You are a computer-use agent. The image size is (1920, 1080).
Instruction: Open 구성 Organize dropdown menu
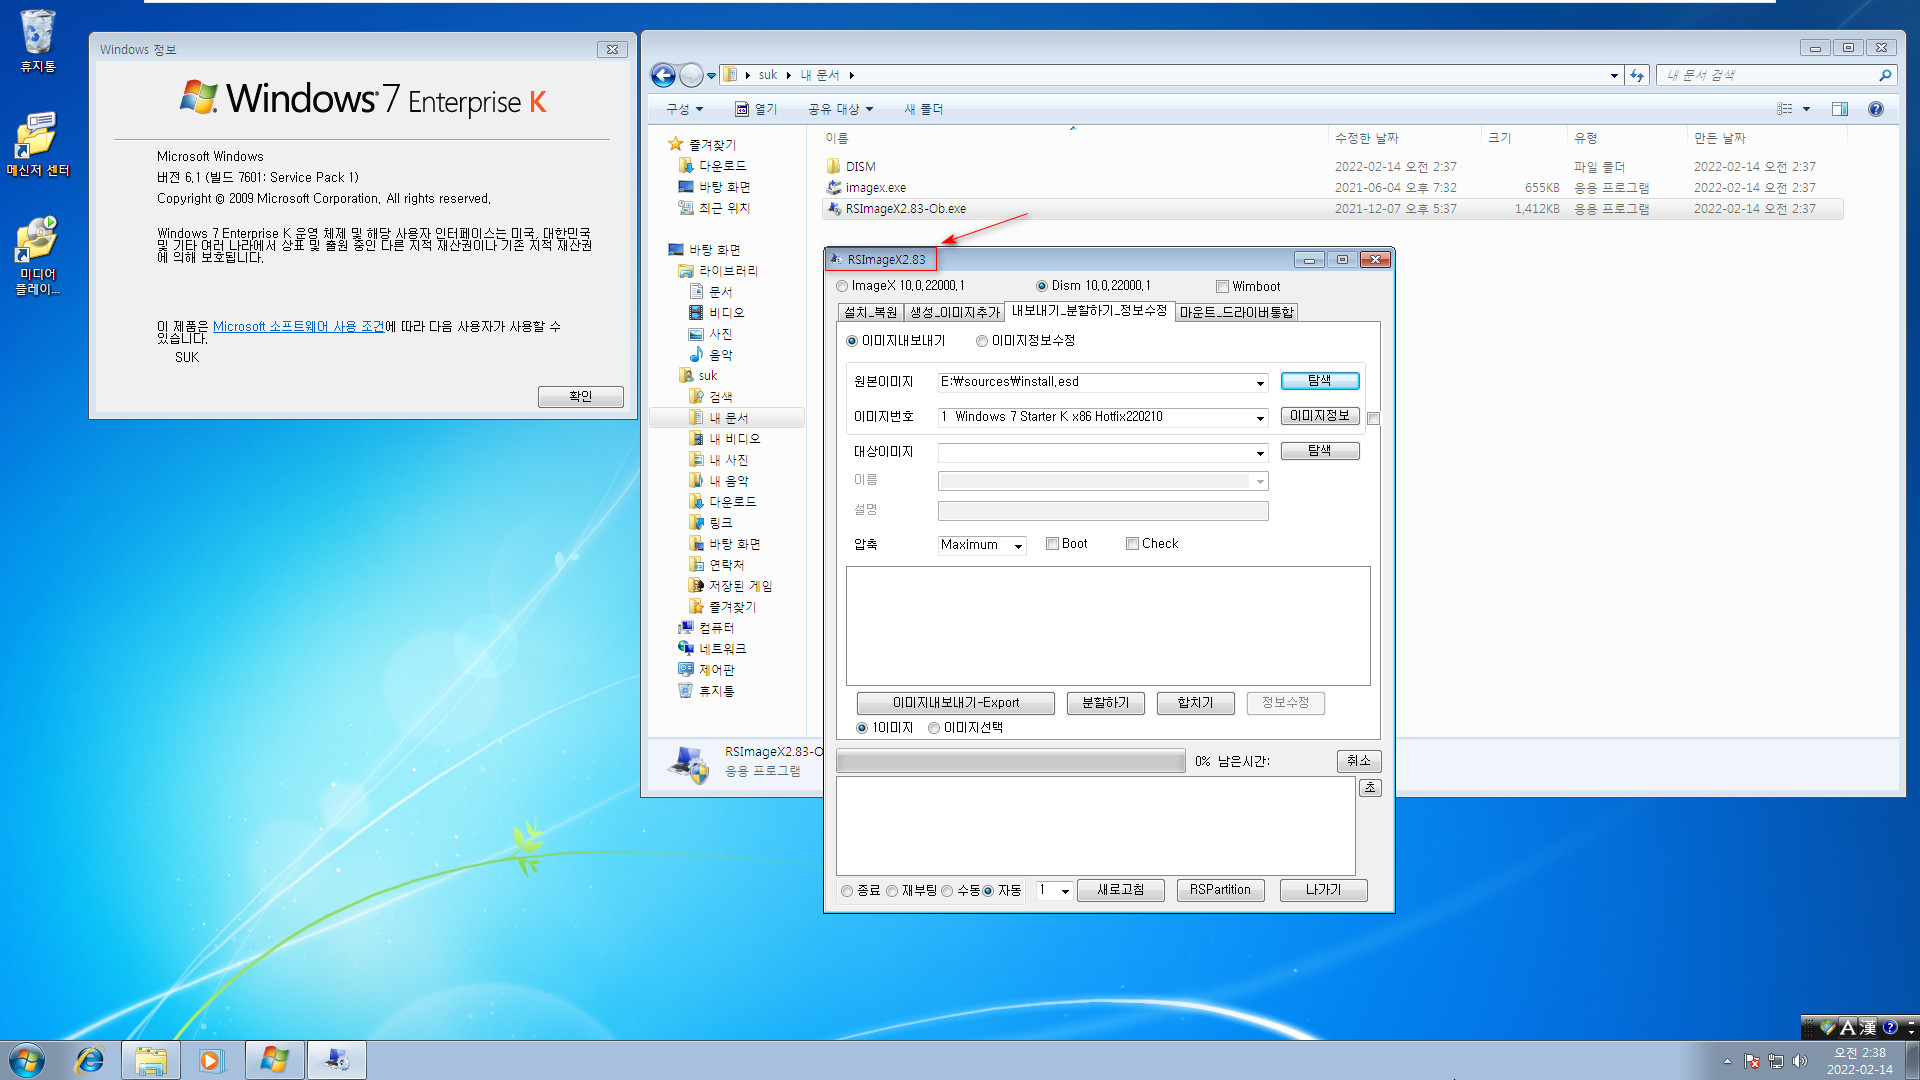tap(685, 109)
